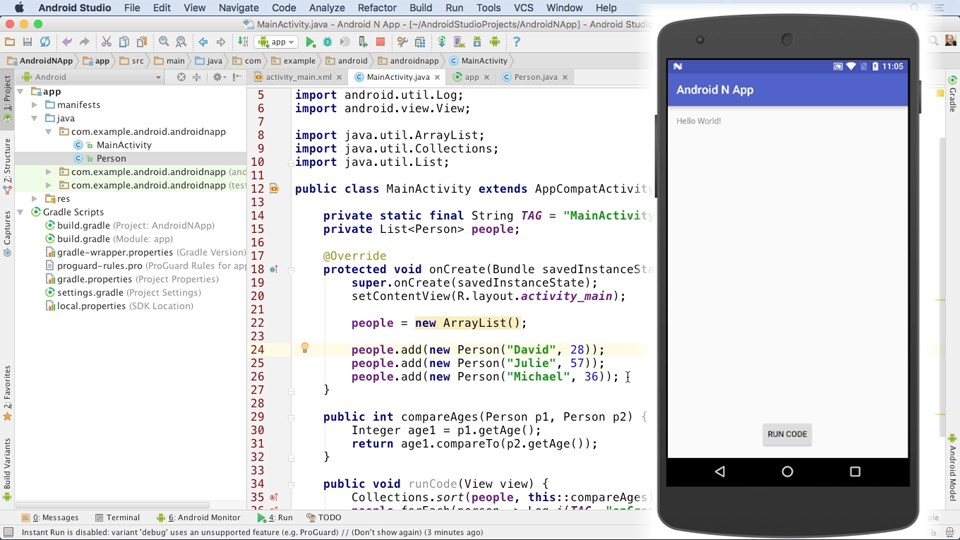The image size is (960, 540).
Task: Select the MainActivity class in tree
Action: click(x=124, y=145)
